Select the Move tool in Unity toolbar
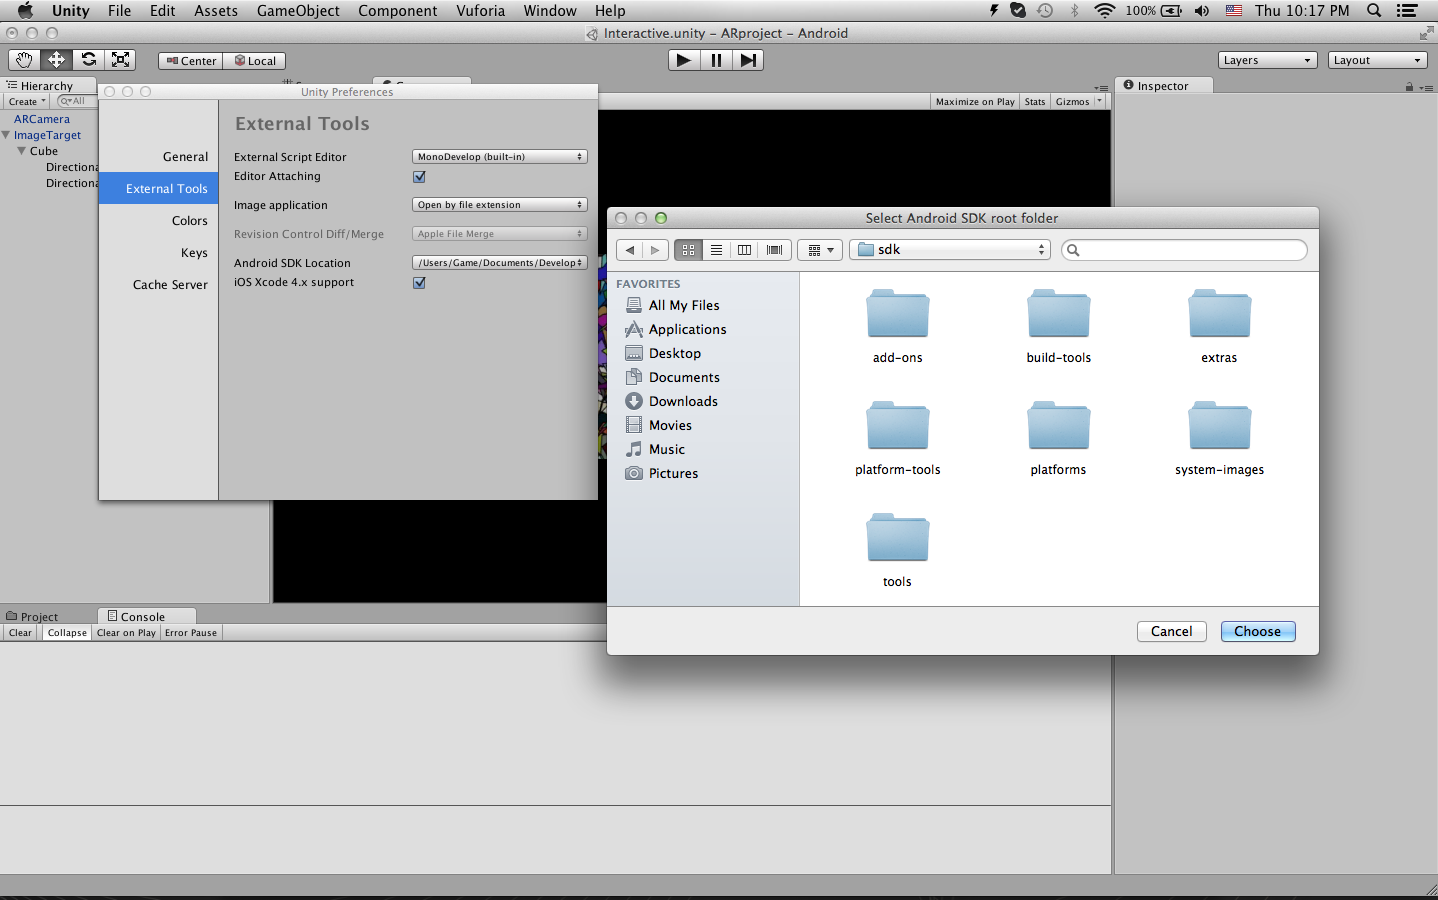1438x900 pixels. [x=56, y=60]
